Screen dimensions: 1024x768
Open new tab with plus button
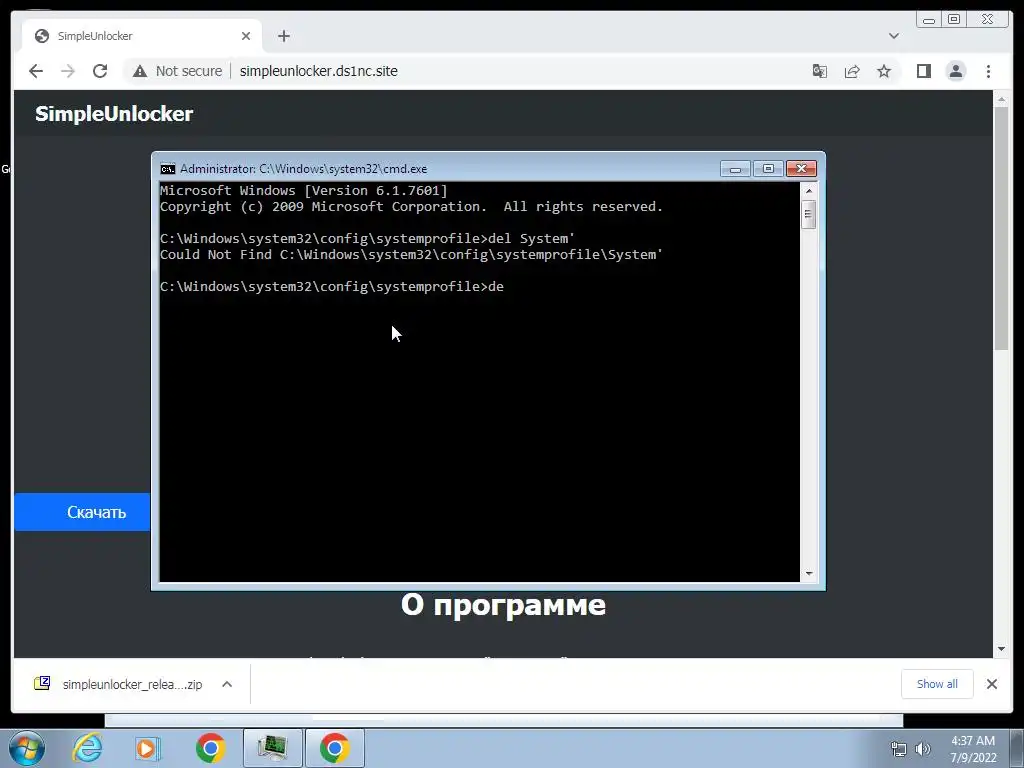pos(283,36)
